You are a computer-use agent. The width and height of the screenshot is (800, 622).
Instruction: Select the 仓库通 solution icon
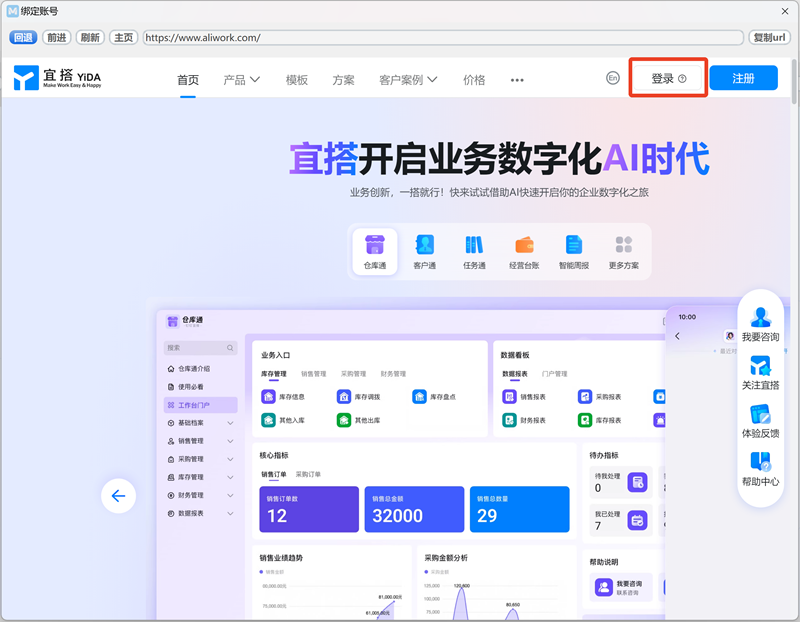coord(375,244)
